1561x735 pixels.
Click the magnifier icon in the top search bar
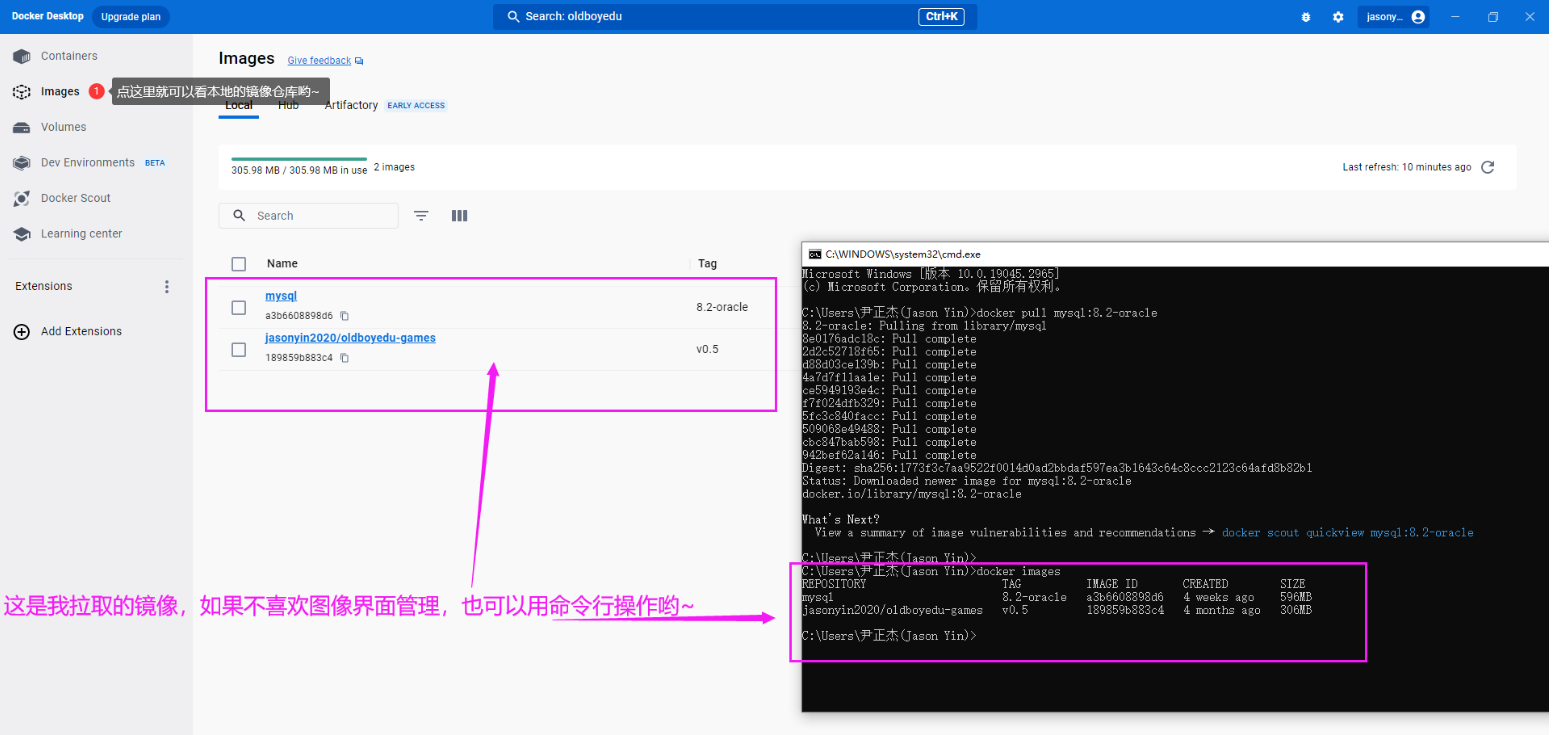pyautogui.click(x=514, y=17)
